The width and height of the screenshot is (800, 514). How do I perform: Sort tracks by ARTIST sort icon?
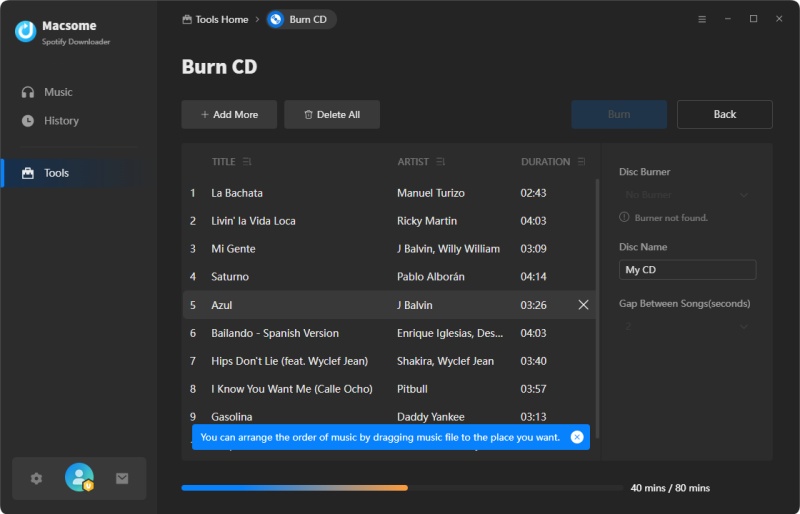click(x=441, y=162)
